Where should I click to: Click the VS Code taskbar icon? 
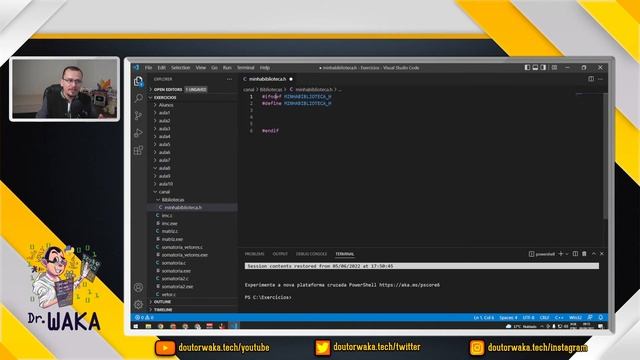(234, 326)
